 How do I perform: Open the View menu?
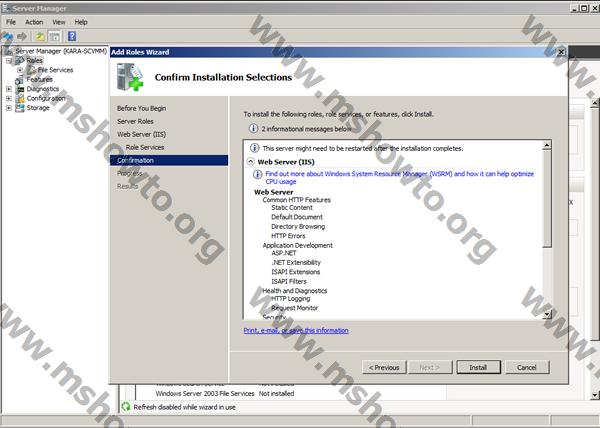click(x=59, y=22)
